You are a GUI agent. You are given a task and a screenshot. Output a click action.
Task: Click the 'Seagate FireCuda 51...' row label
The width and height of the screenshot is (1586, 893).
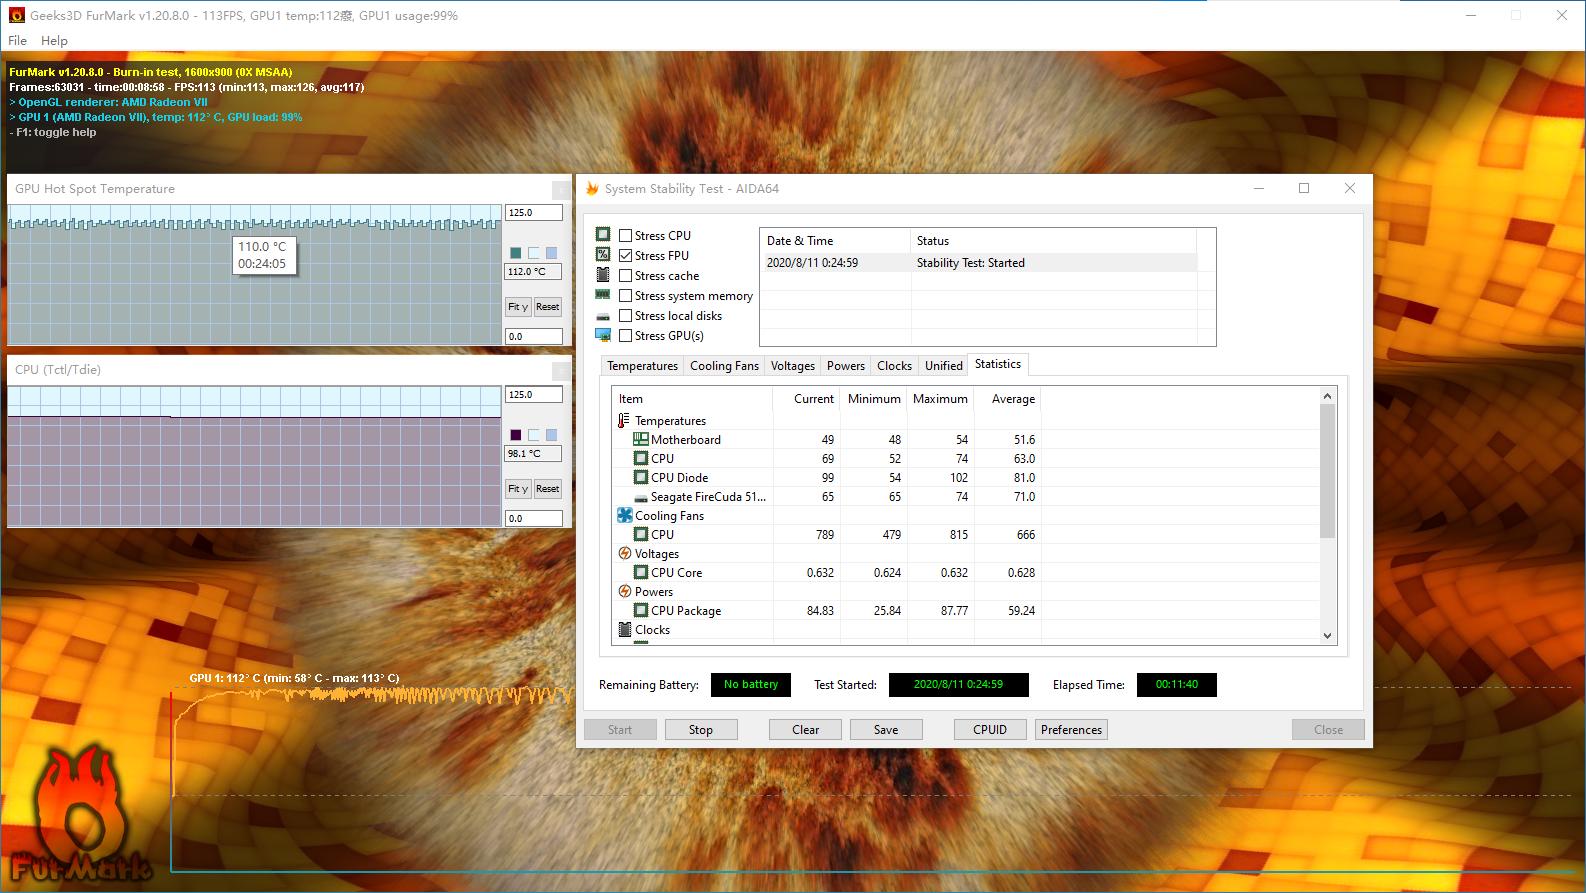click(708, 497)
